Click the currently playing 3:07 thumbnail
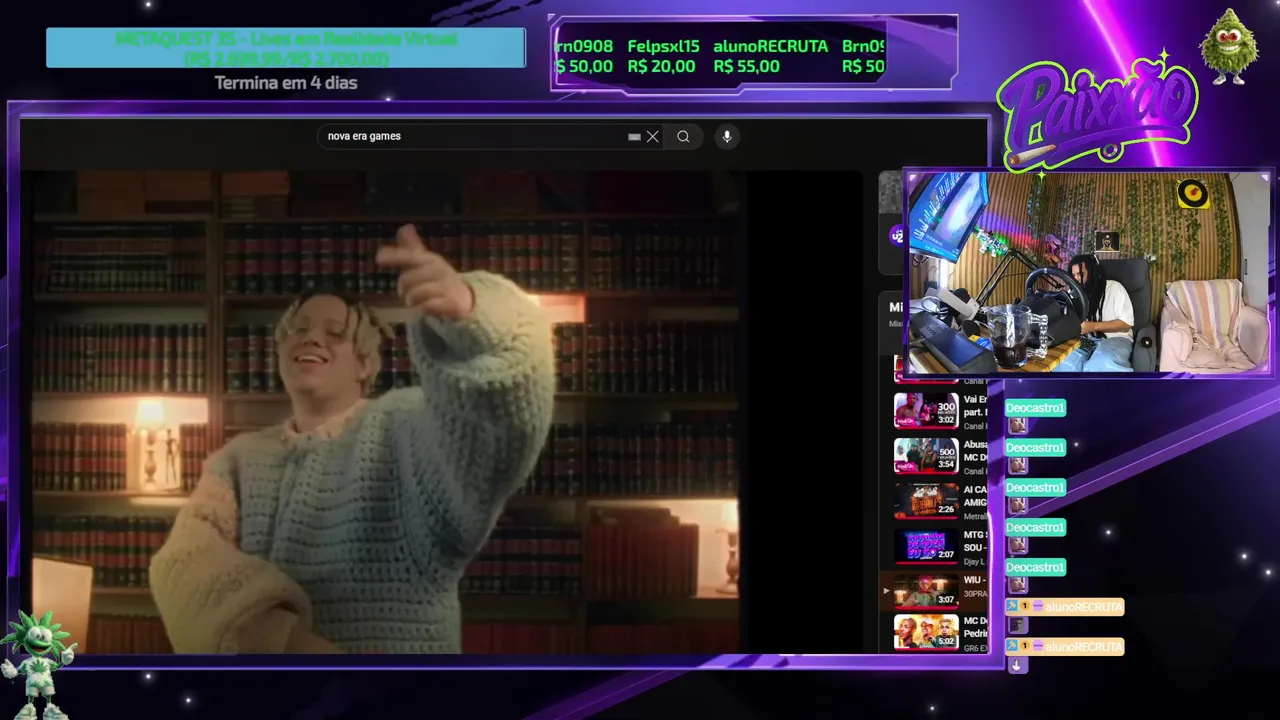 pyautogui.click(x=926, y=590)
